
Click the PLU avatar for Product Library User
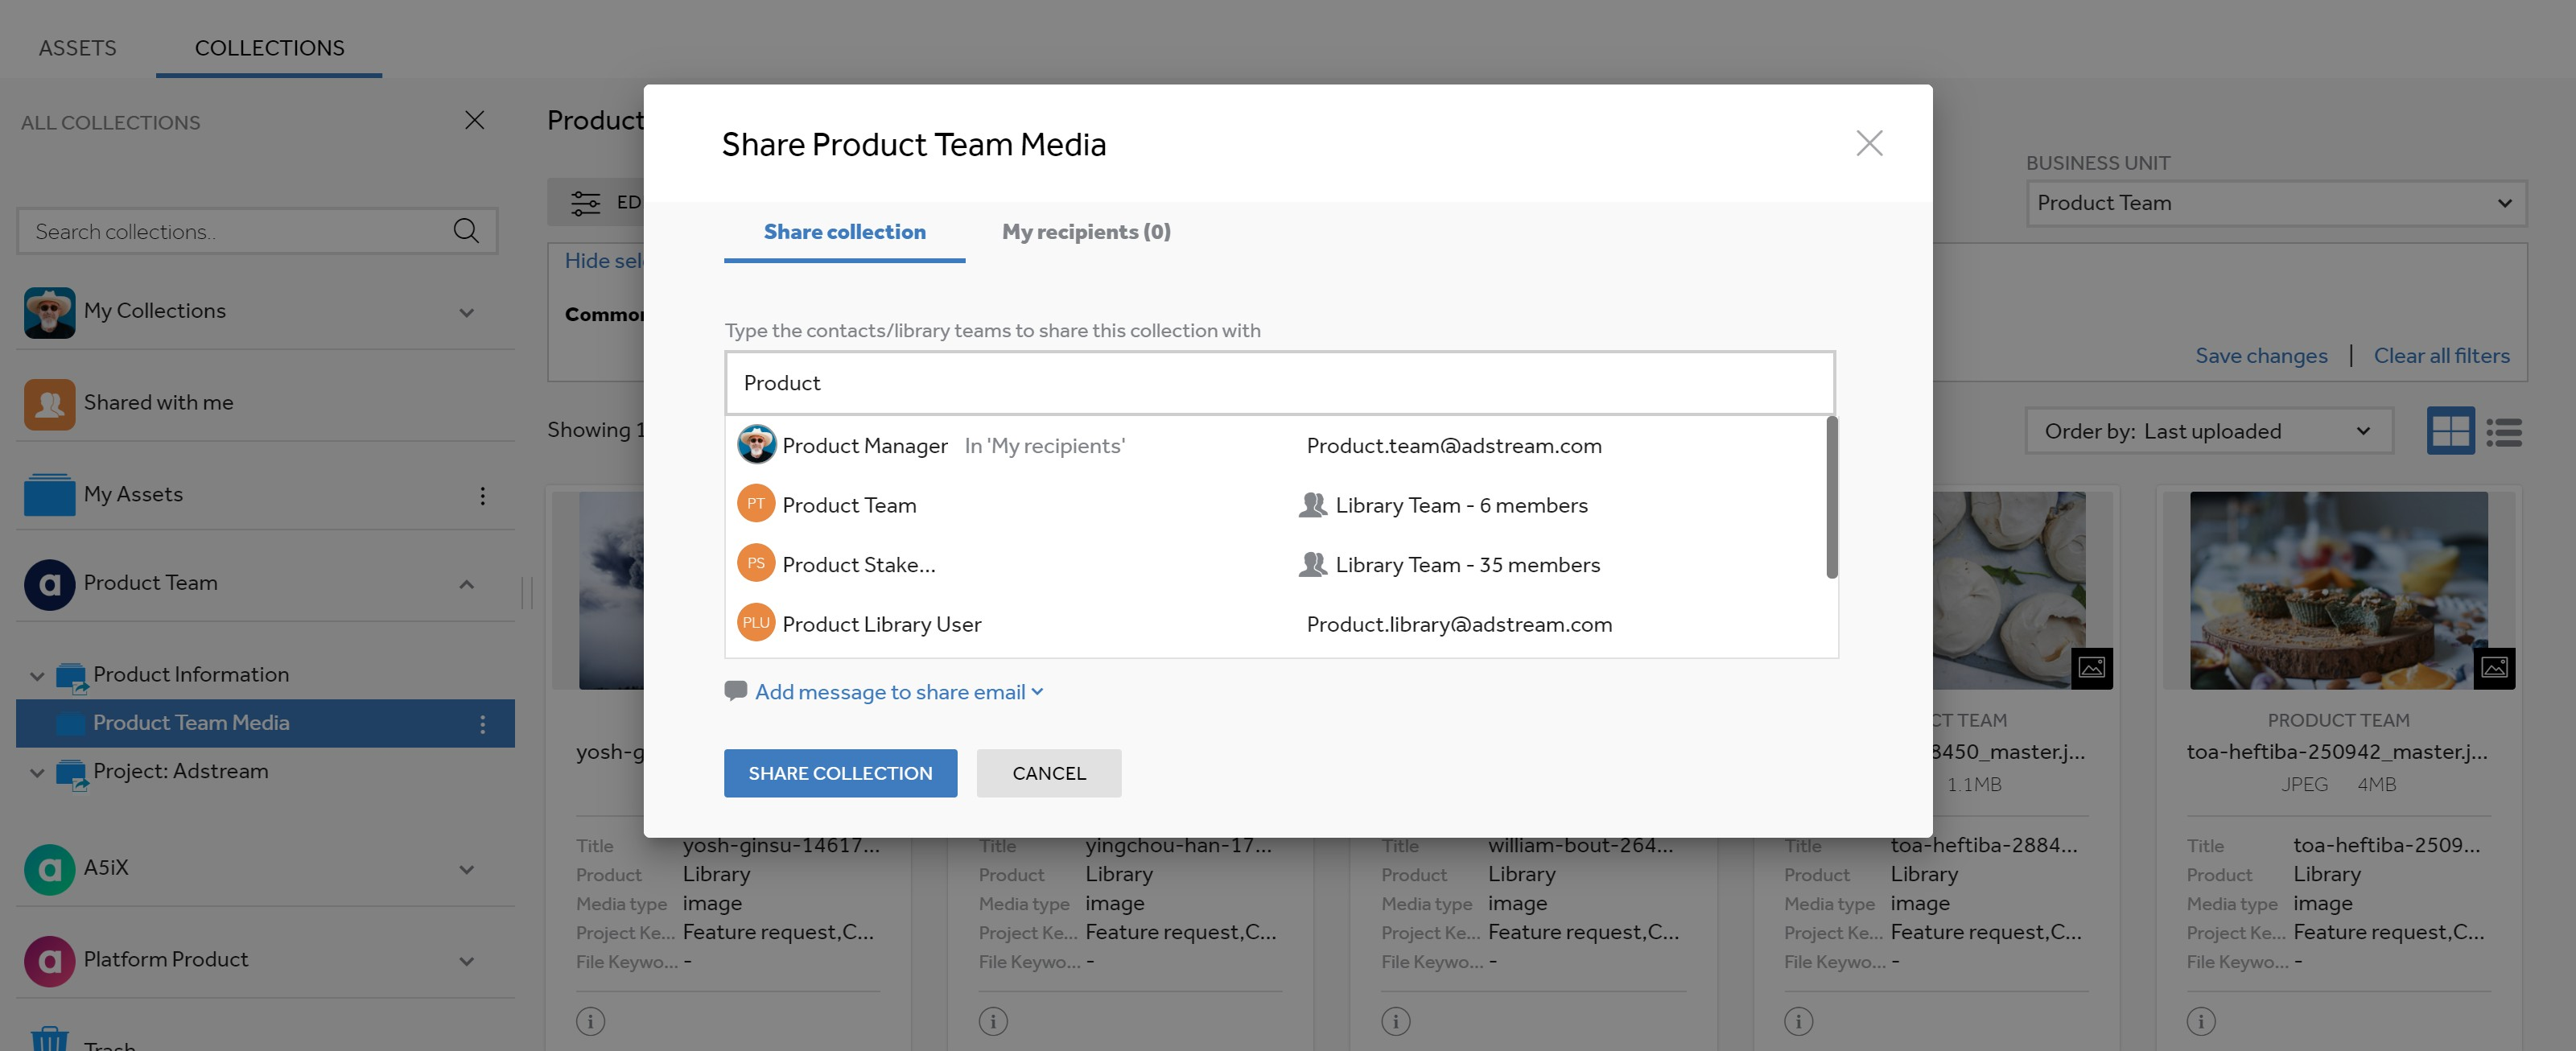(756, 622)
